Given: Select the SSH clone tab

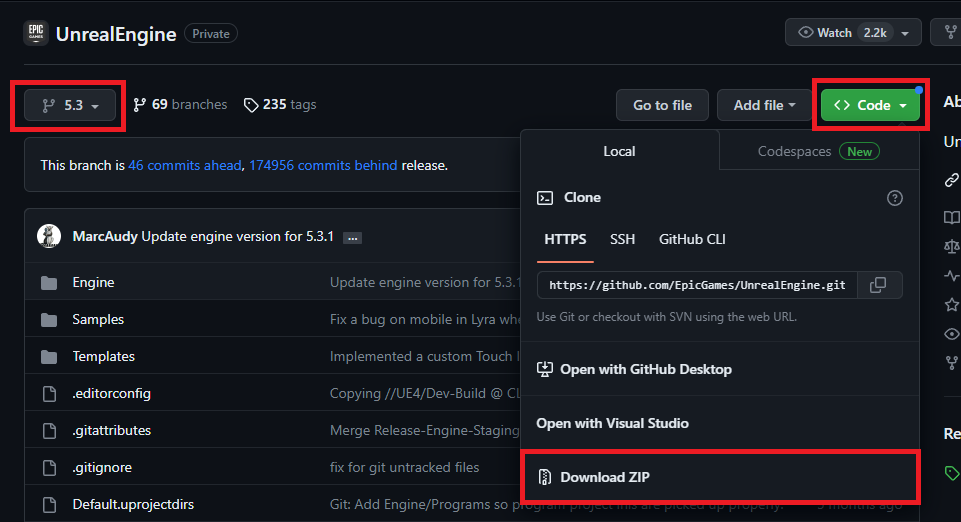Looking at the screenshot, I should 623,240.
